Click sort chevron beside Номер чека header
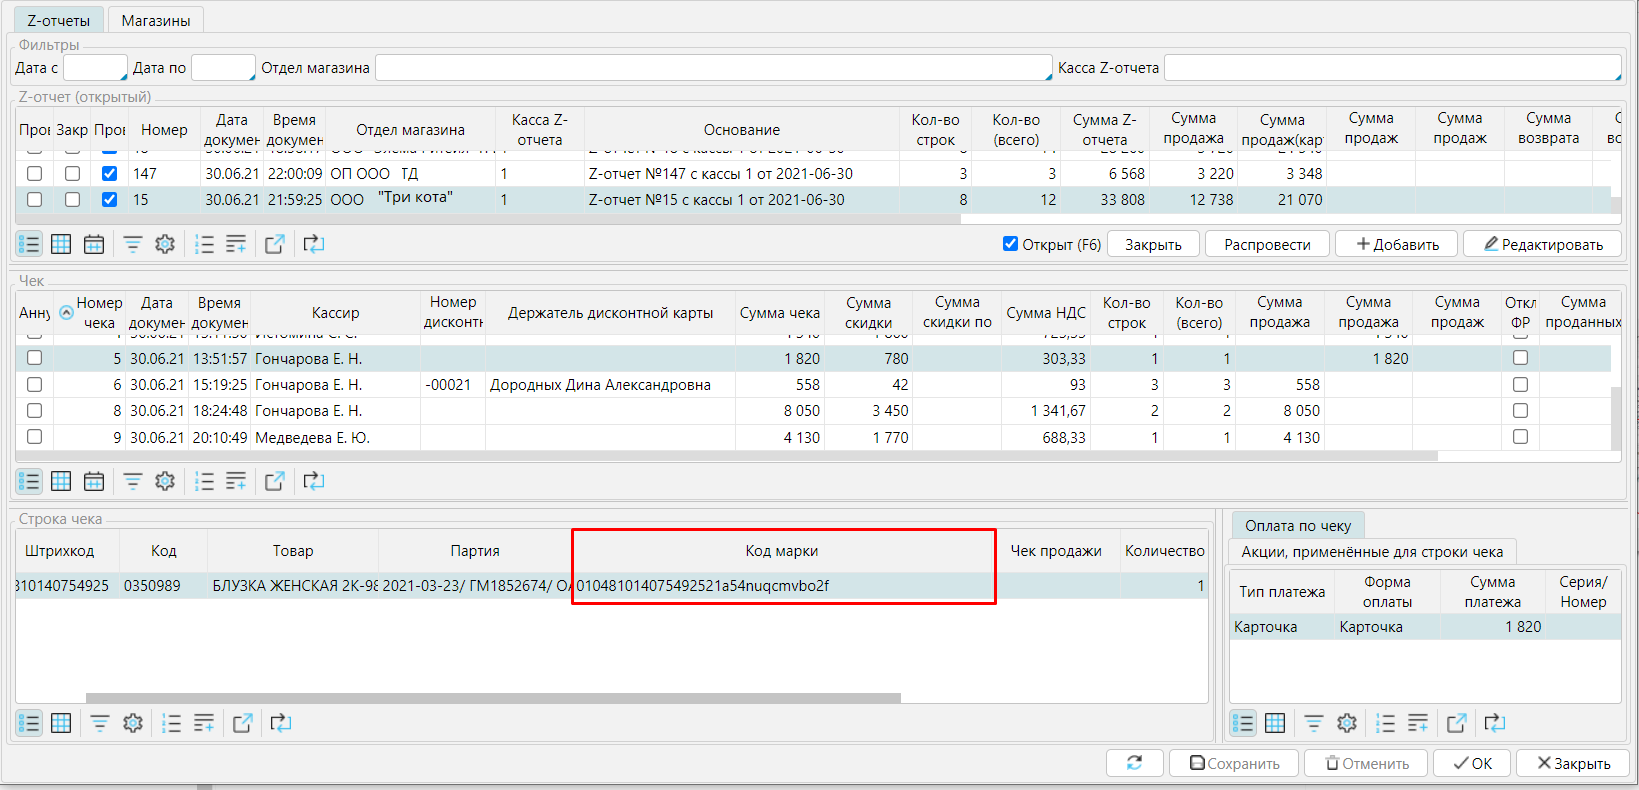The image size is (1639, 790). 66,312
